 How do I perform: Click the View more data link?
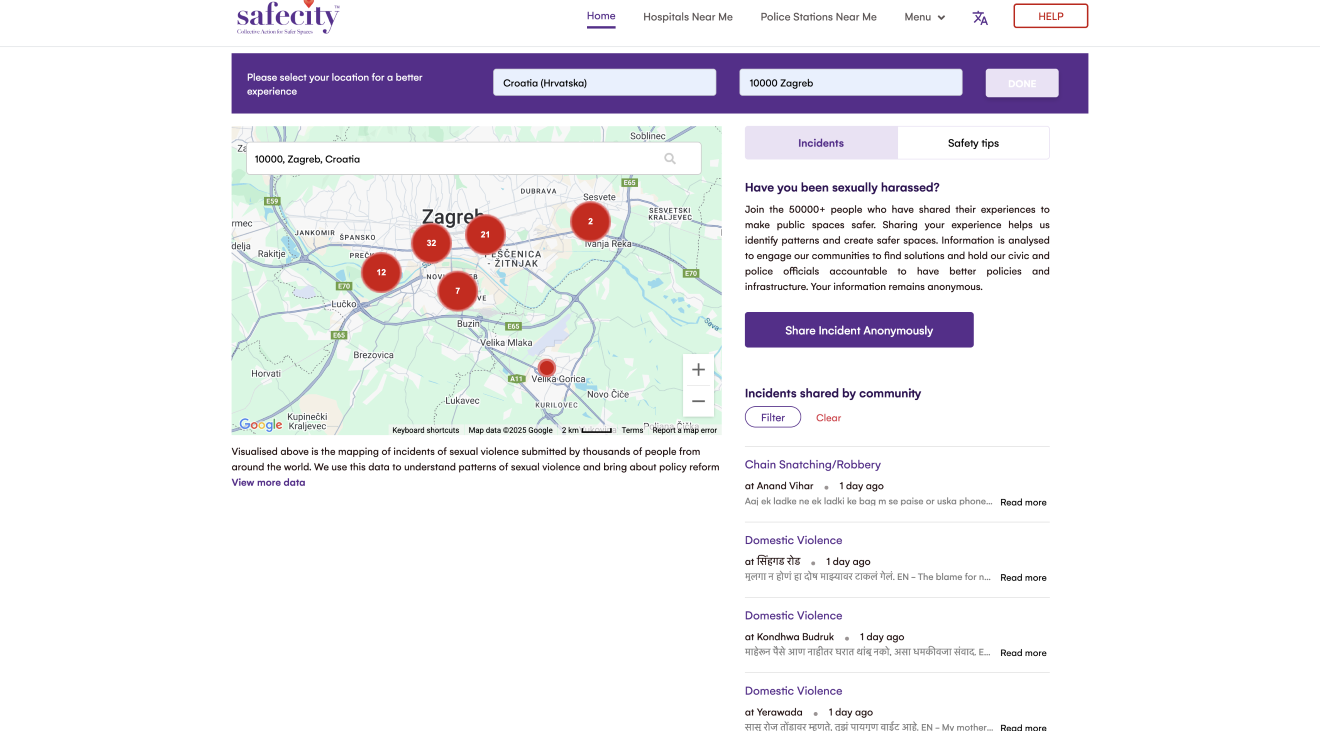pyautogui.click(x=268, y=482)
